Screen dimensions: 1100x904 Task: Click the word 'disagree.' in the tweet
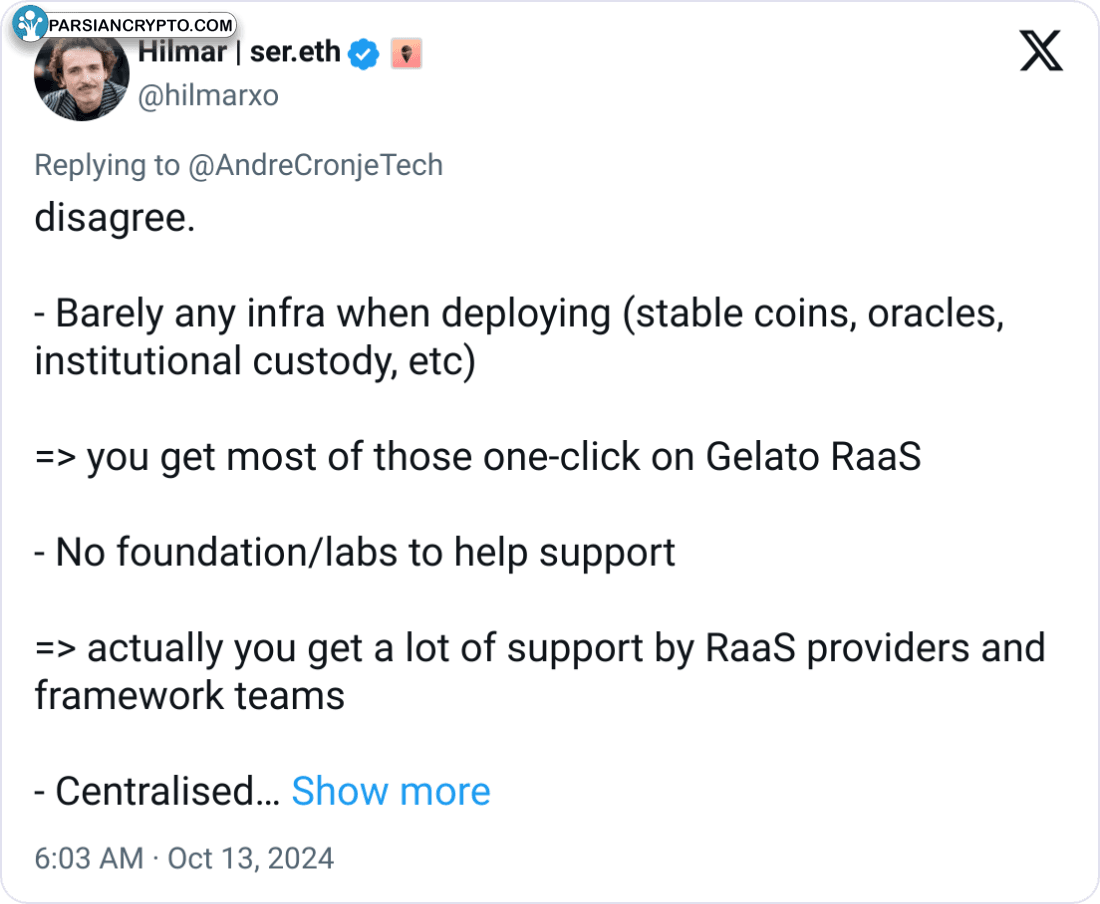tap(114, 217)
